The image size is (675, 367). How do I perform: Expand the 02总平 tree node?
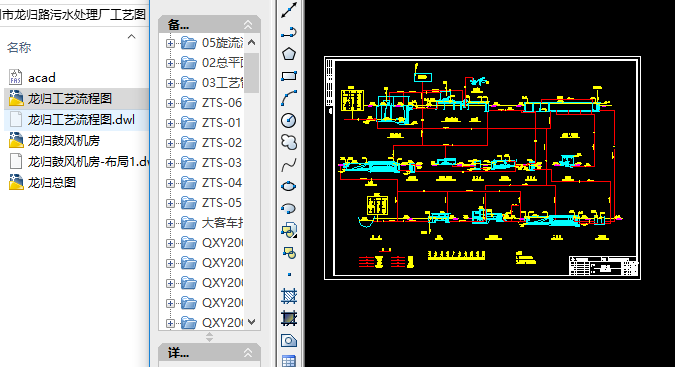pos(170,63)
